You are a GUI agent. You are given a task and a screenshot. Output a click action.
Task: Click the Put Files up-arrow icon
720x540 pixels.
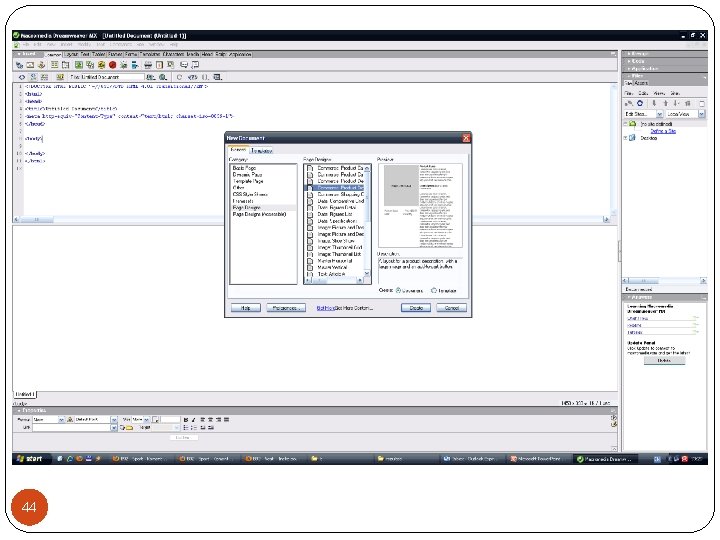coord(665,103)
